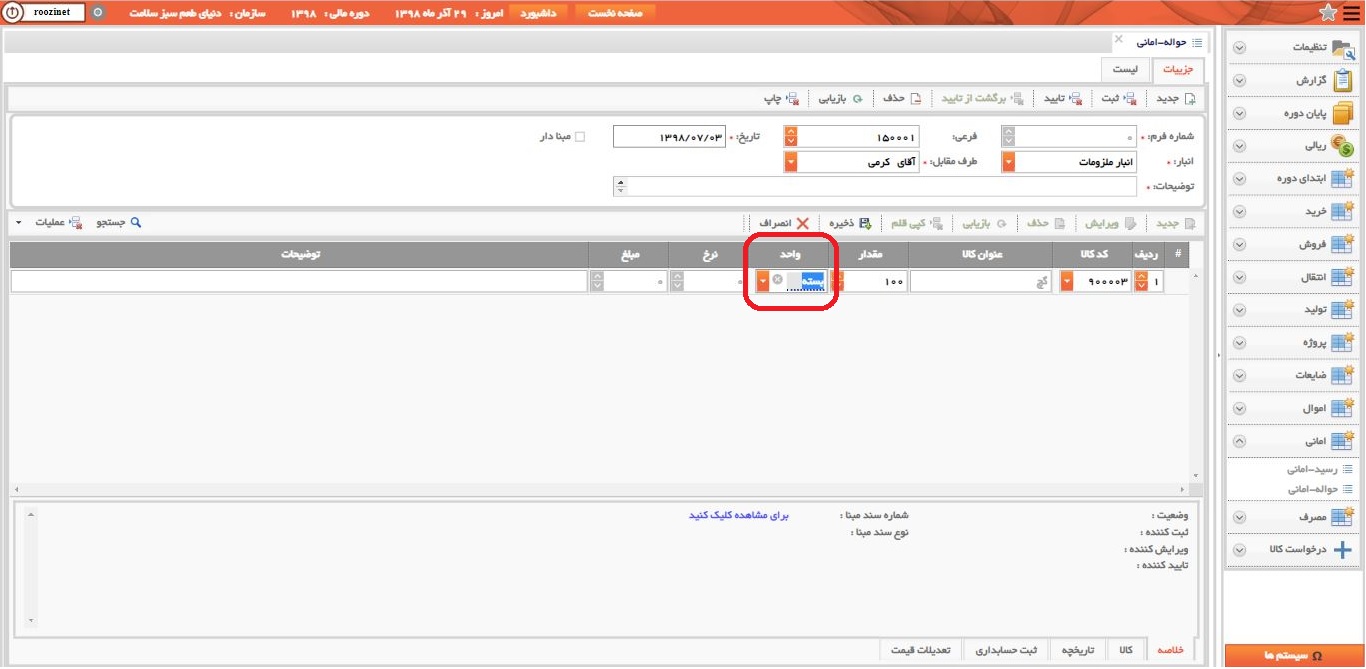
Task: Close the حواله-امانی tab
Action: click(x=1118, y=39)
